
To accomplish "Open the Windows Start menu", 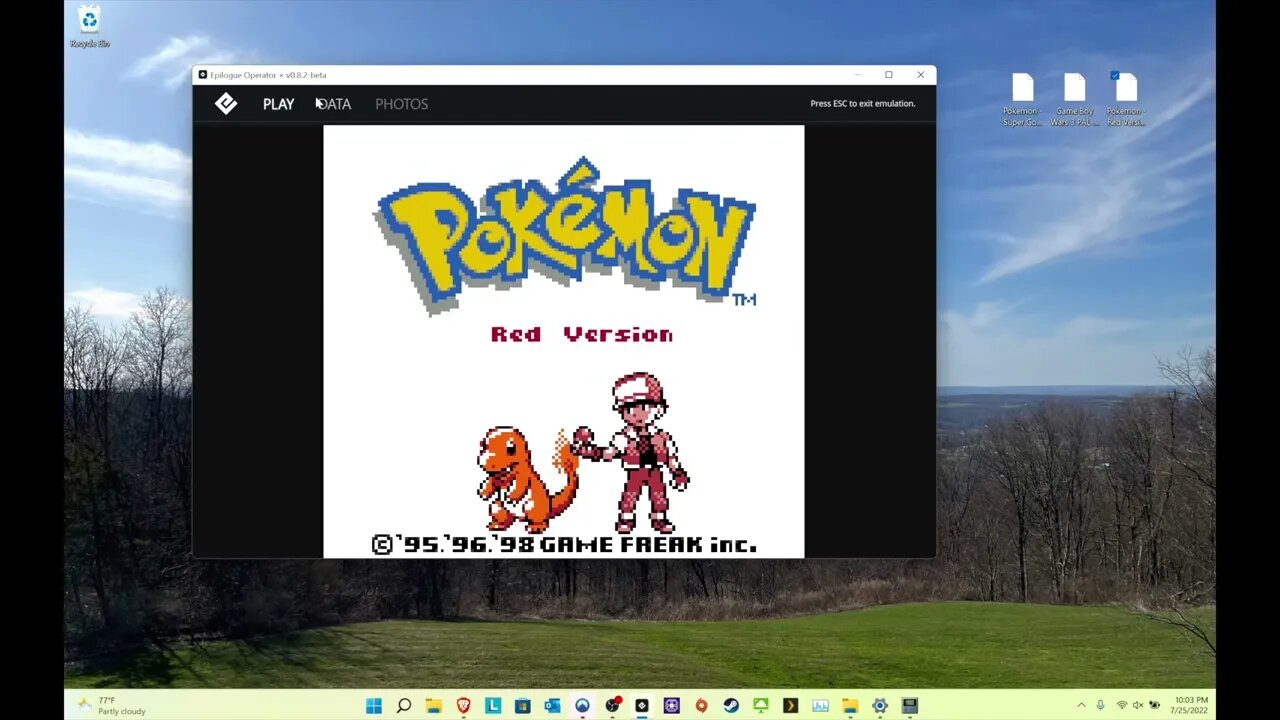I will tap(374, 706).
